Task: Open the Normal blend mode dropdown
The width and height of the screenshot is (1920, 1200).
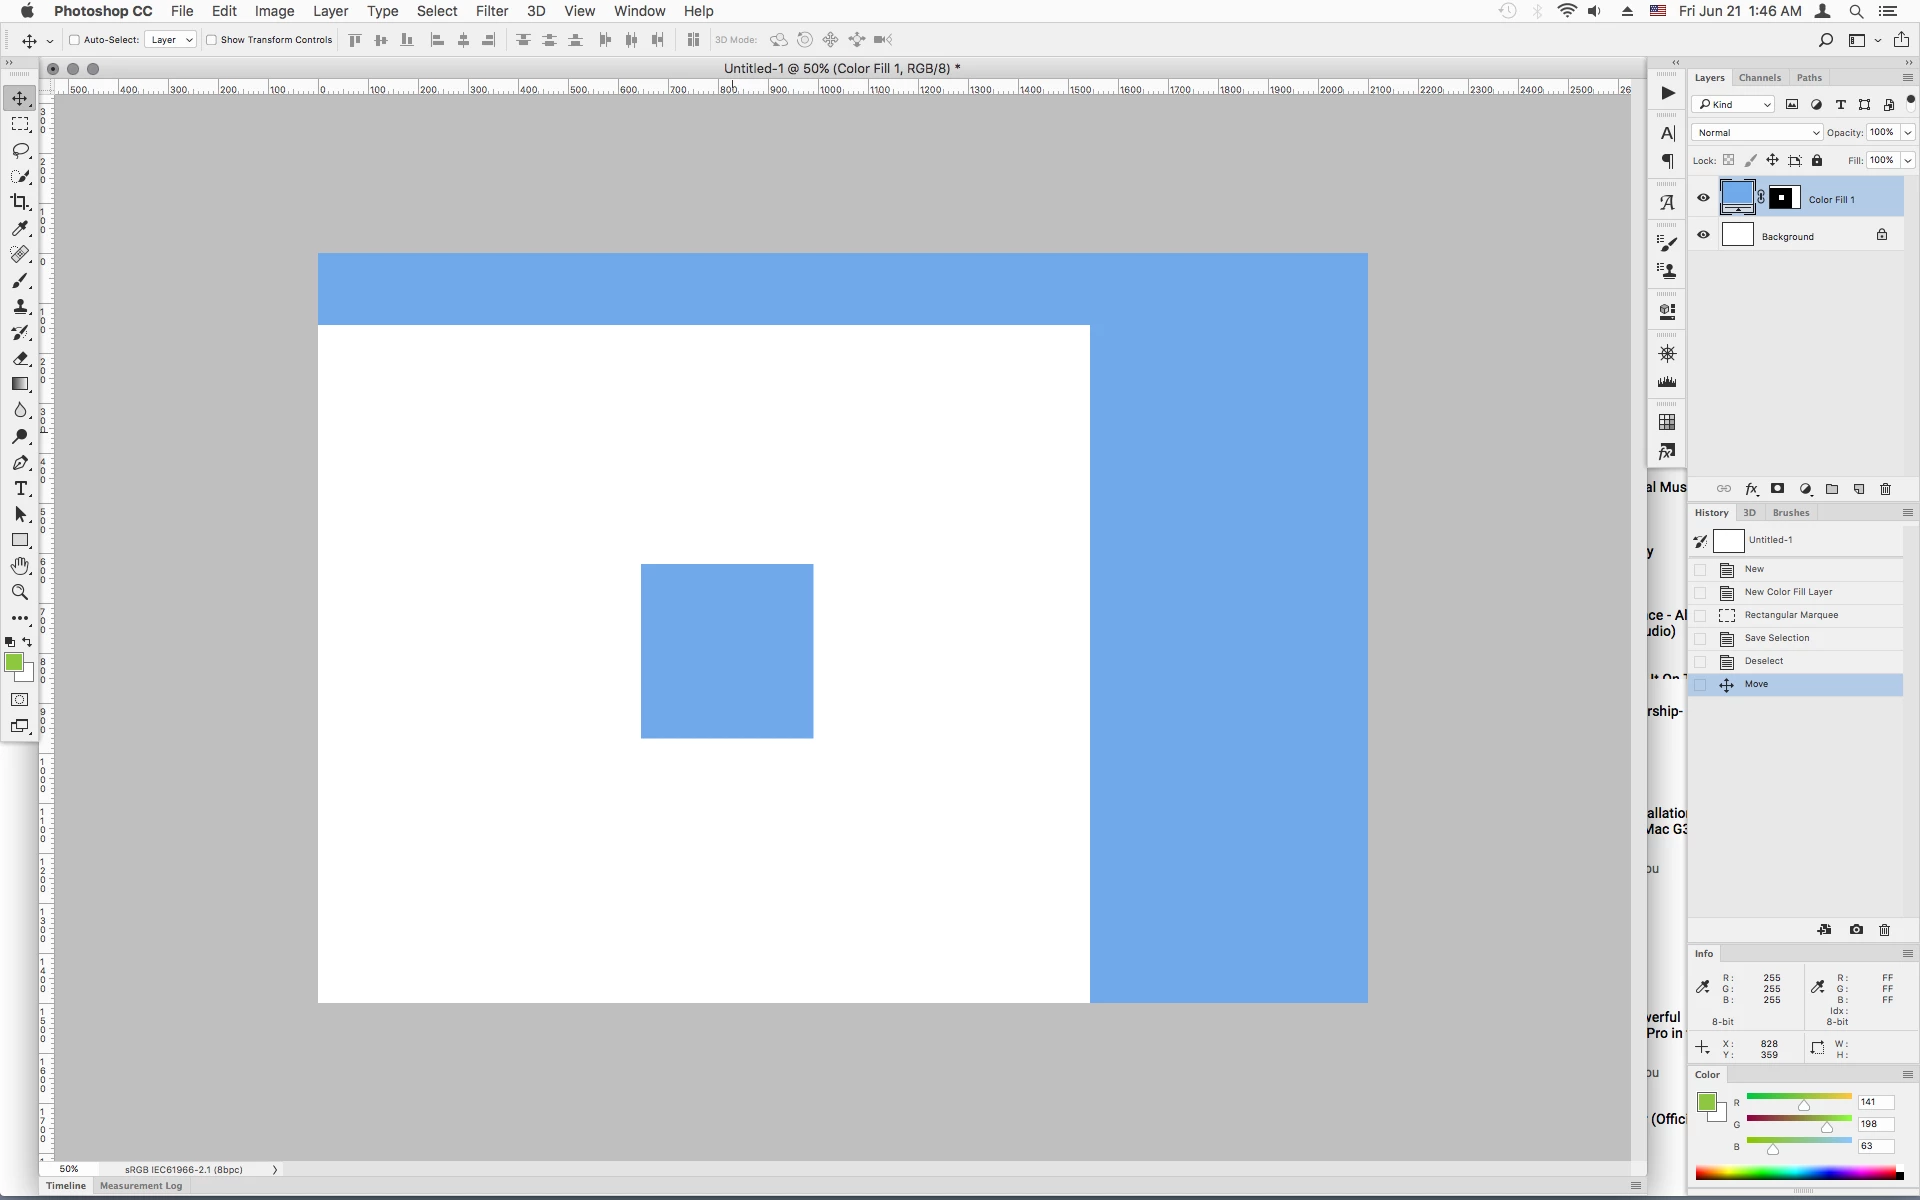Action: click(x=1757, y=132)
